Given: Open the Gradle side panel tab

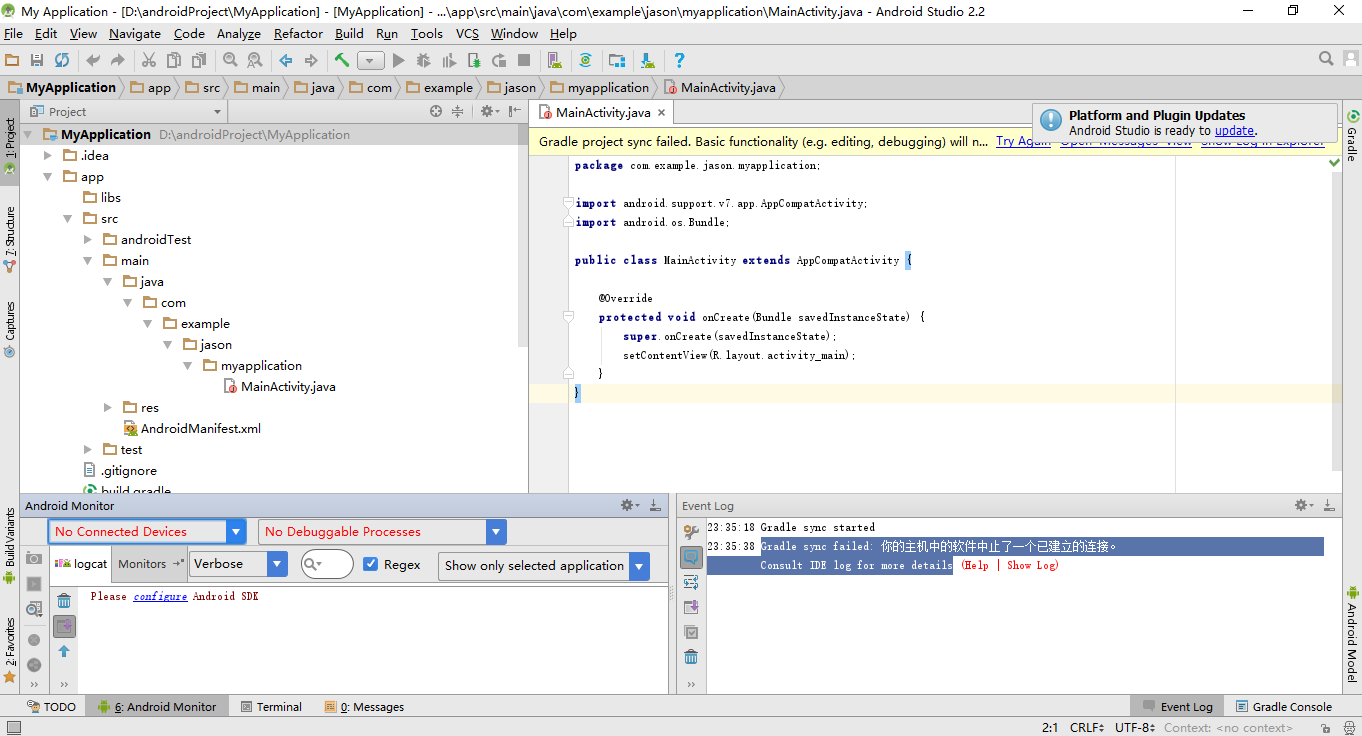Looking at the screenshot, I should point(1352,137).
